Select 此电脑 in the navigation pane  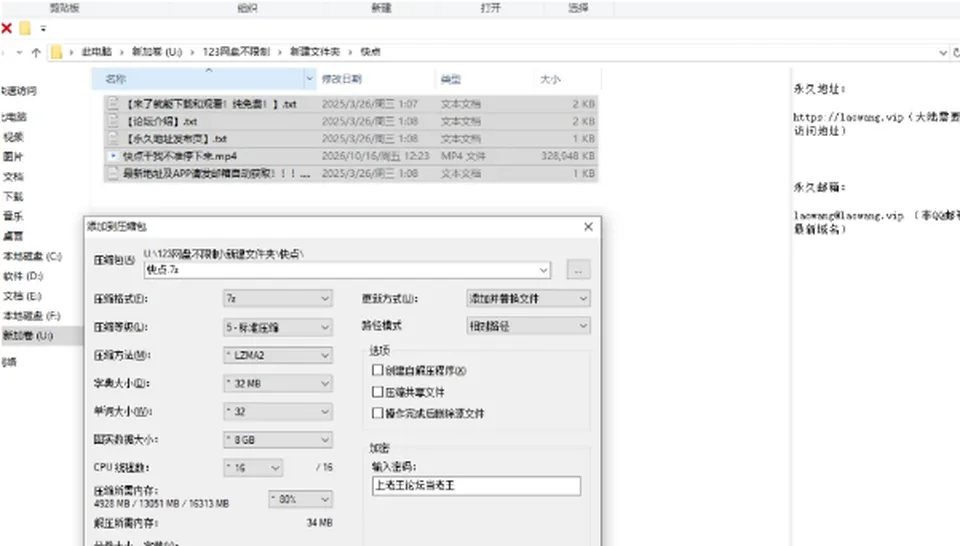14,117
